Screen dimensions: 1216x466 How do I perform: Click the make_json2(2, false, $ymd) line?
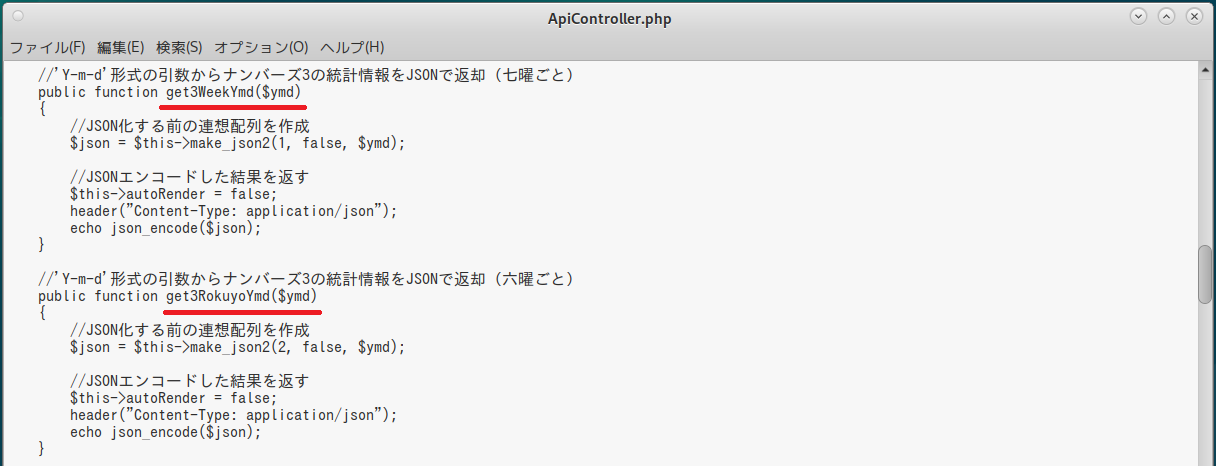[237, 347]
